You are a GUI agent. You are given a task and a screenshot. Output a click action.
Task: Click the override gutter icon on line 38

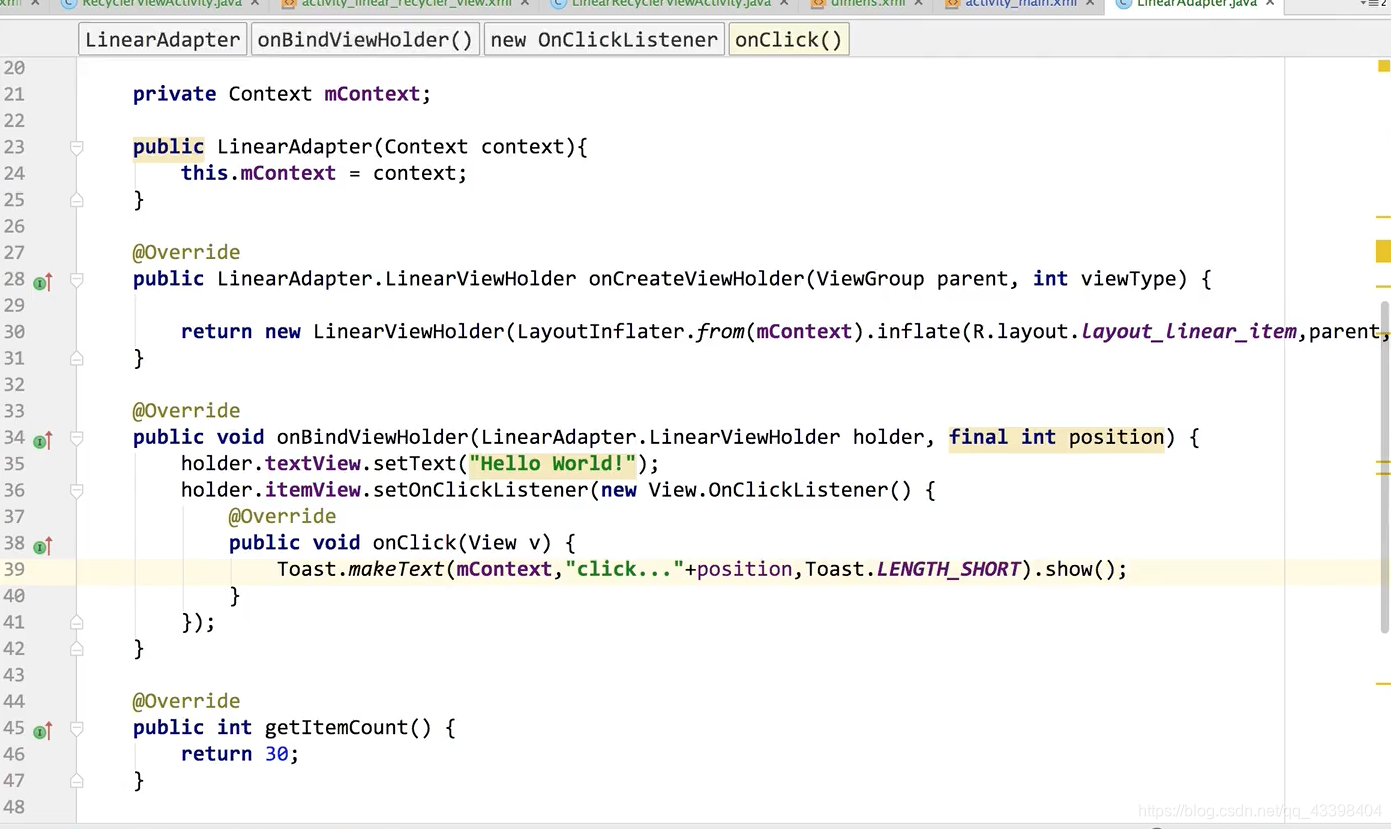42,546
